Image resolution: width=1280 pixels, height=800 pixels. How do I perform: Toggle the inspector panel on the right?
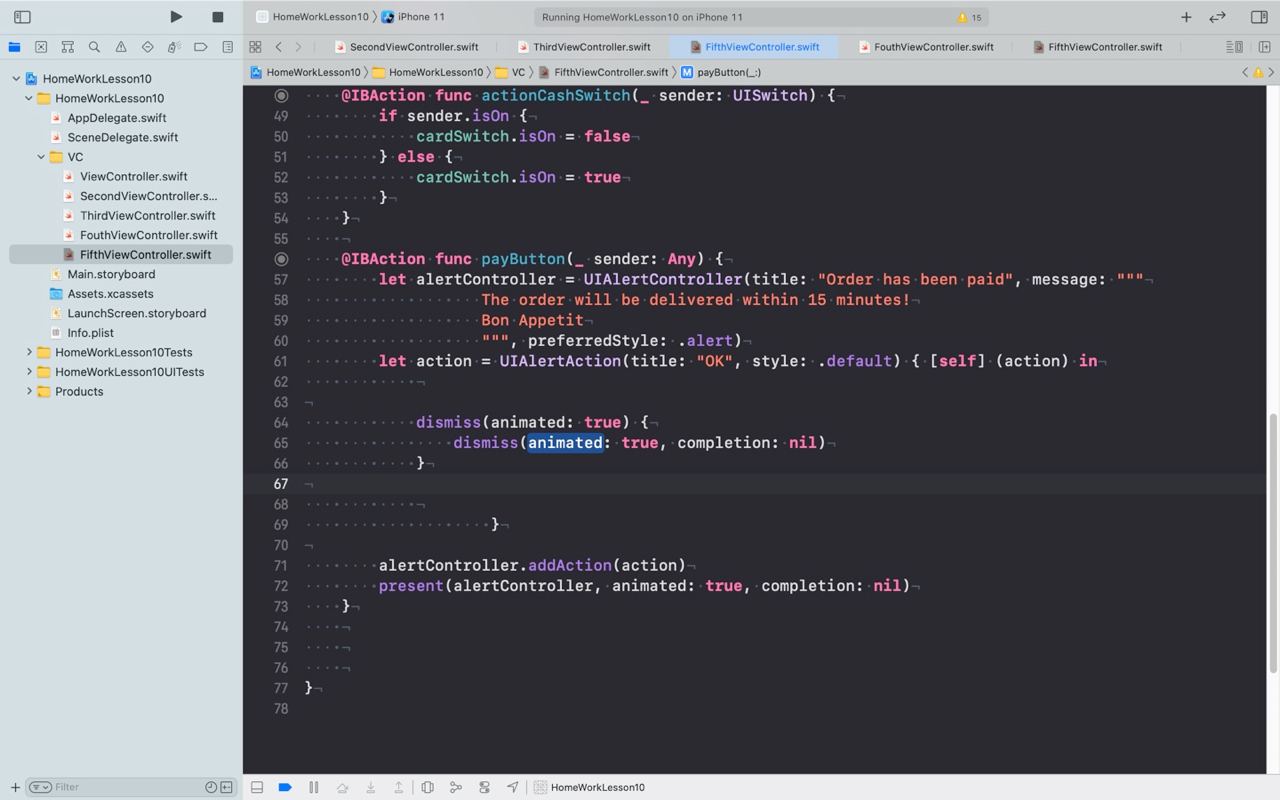click(x=1259, y=17)
